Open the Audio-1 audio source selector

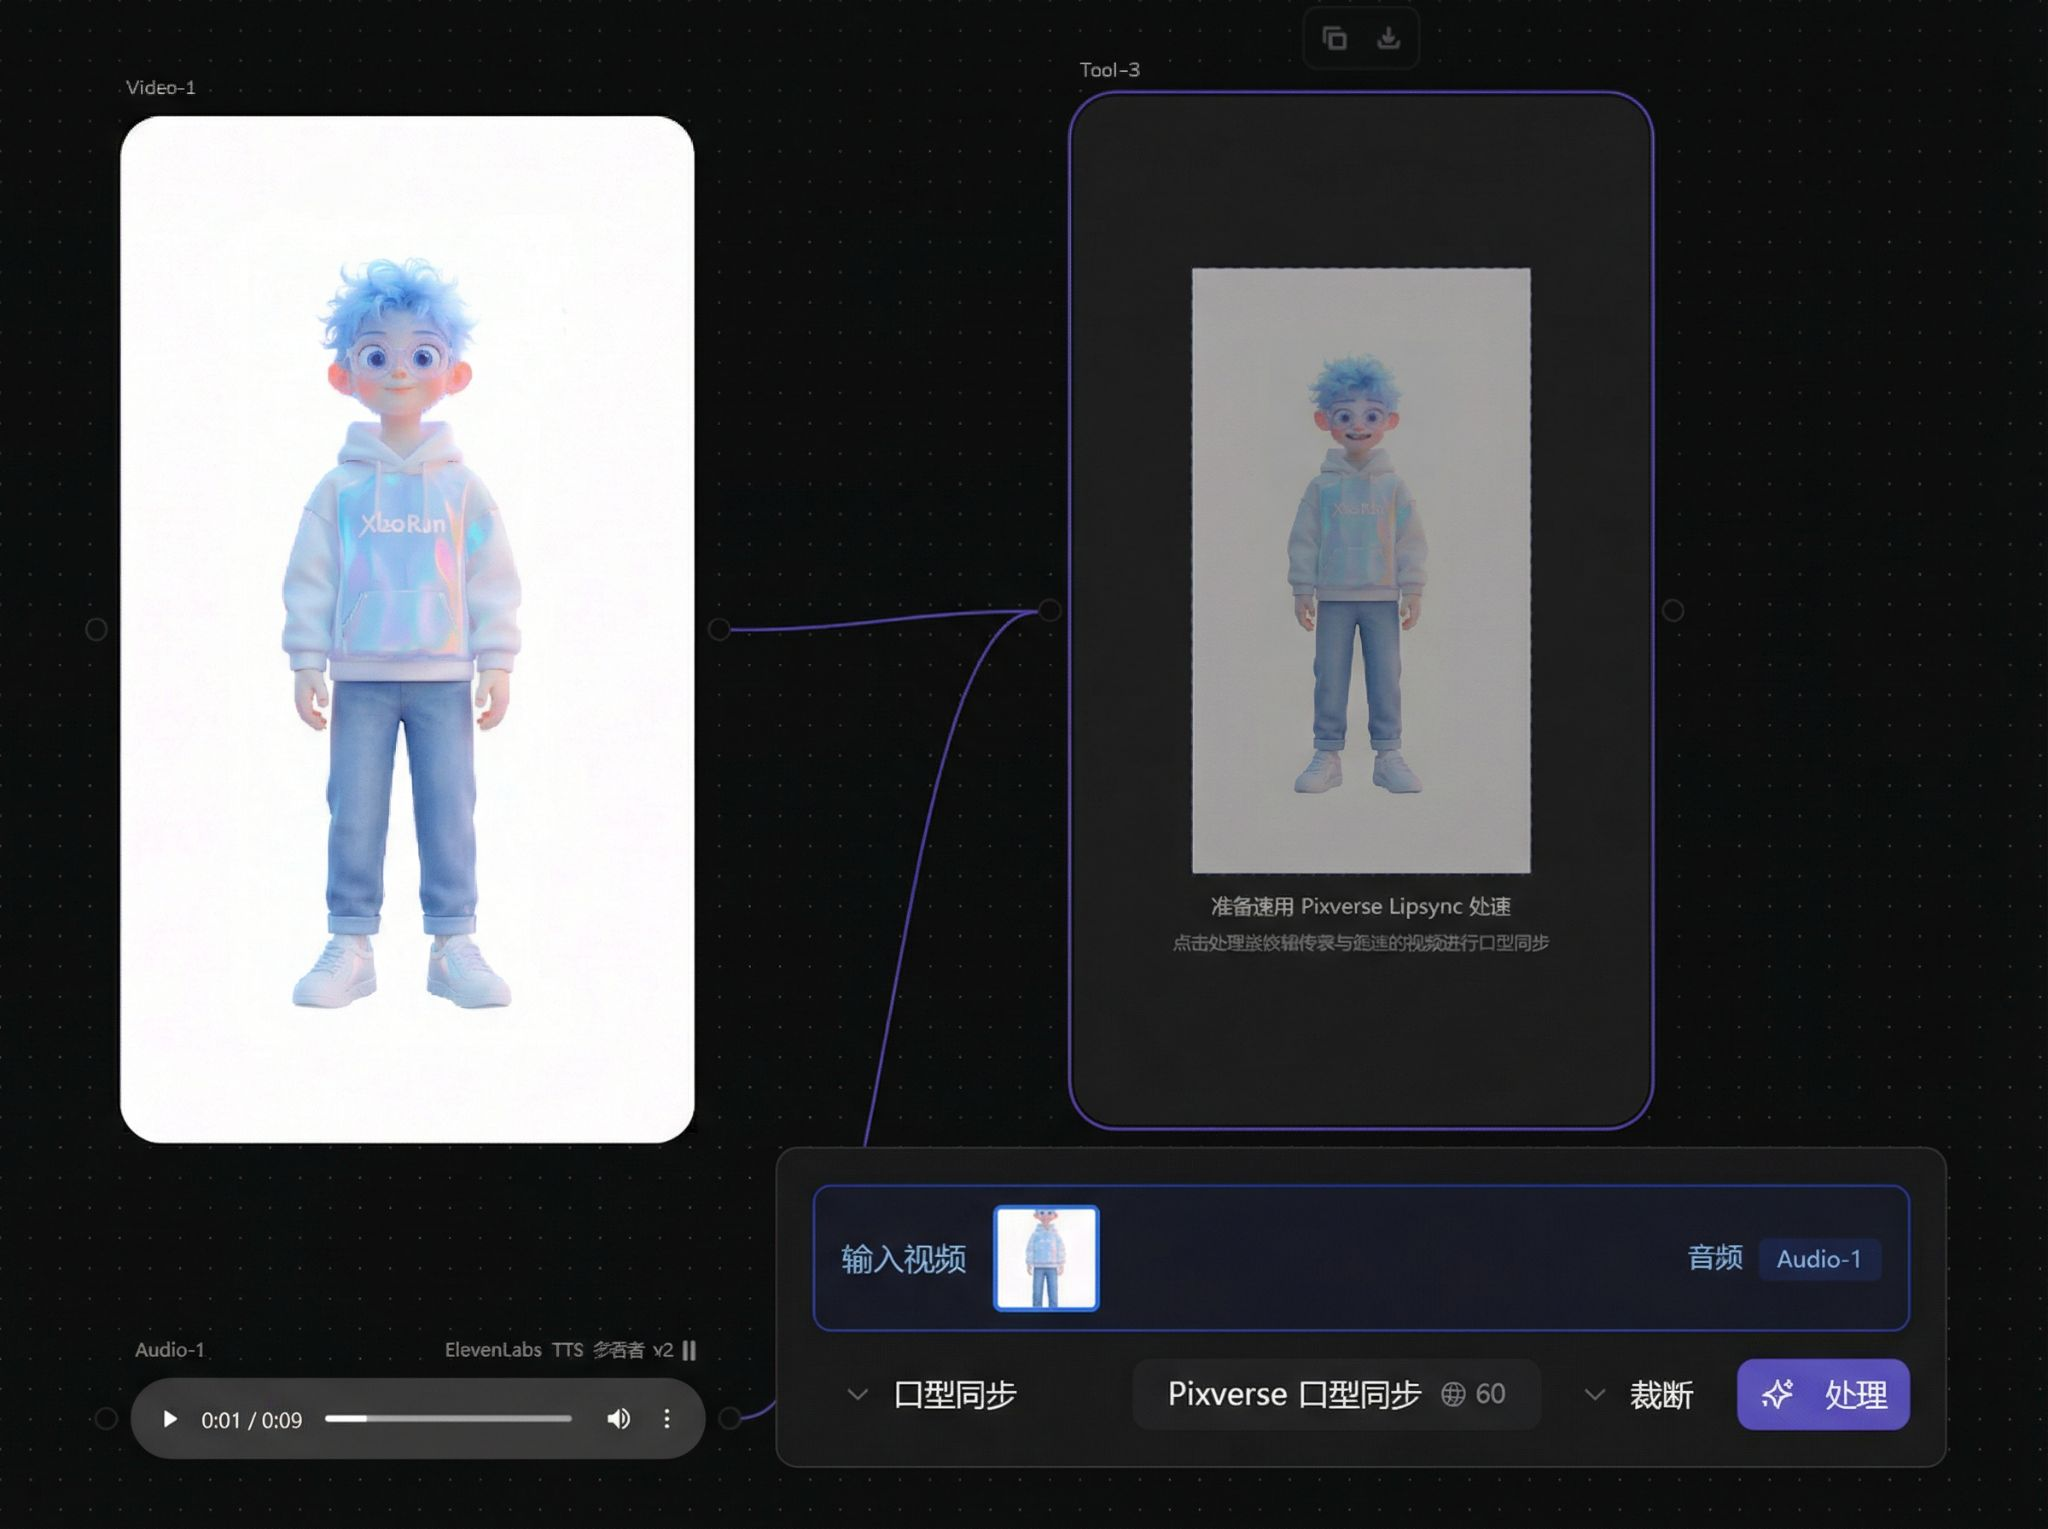(1820, 1259)
